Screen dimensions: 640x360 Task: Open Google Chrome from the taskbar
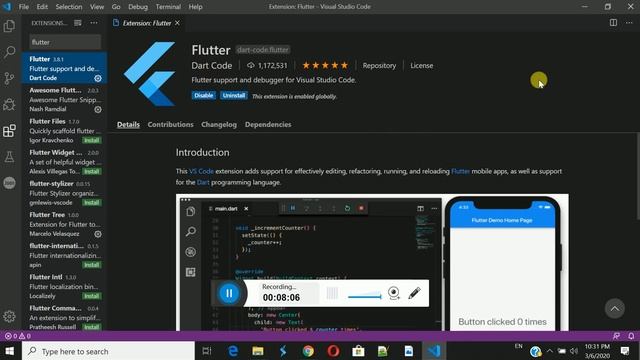308,351
